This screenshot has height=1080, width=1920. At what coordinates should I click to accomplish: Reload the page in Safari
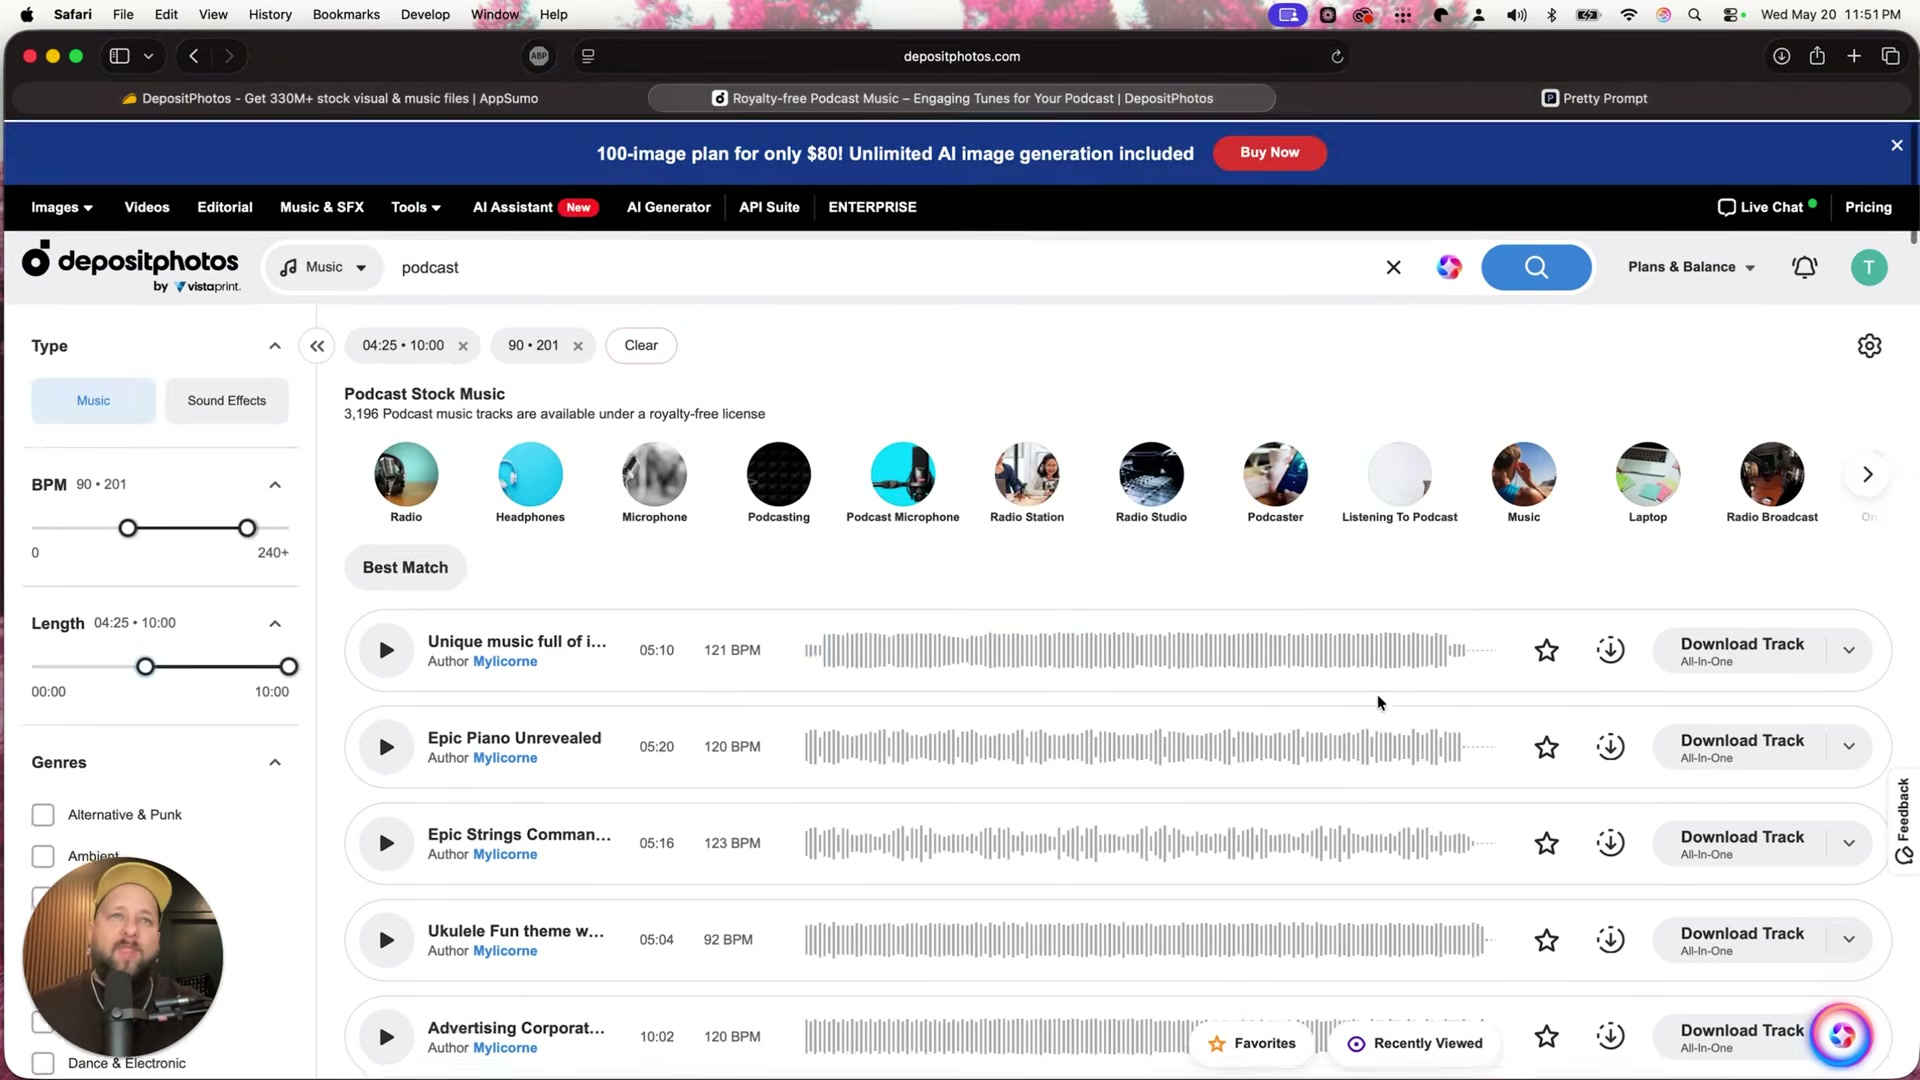pos(1337,56)
